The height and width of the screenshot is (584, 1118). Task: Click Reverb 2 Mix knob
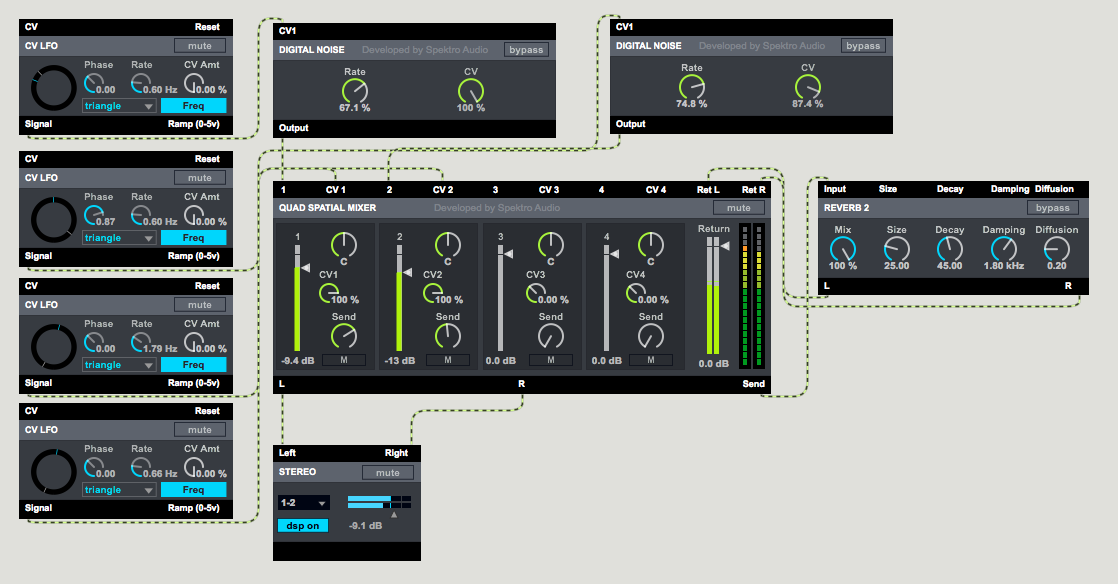843,249
